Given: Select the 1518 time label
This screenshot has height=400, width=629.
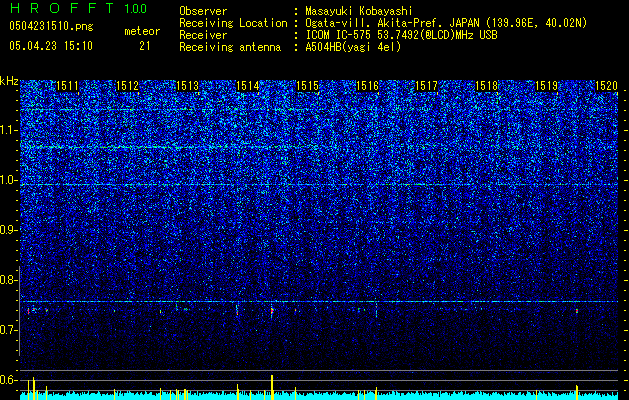Looking at the screenshot, I should [x=486, y=86].
